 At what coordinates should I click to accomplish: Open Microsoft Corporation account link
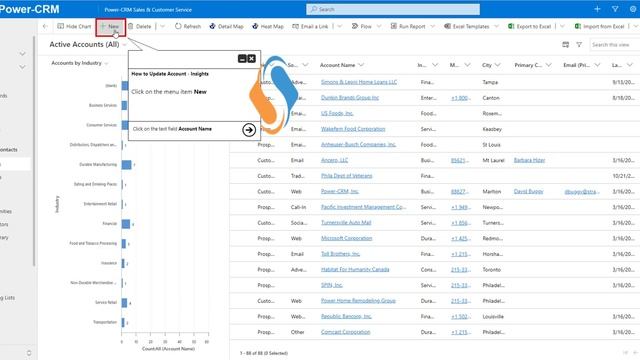[347, 238]
